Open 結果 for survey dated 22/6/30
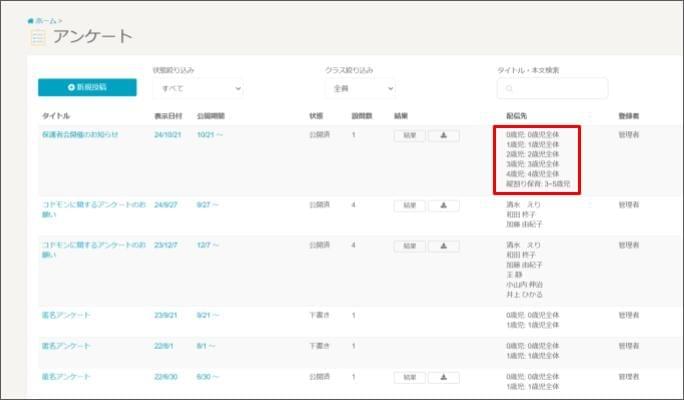The height and width of the screenshot is (400, 684). [x=409, y=377]
